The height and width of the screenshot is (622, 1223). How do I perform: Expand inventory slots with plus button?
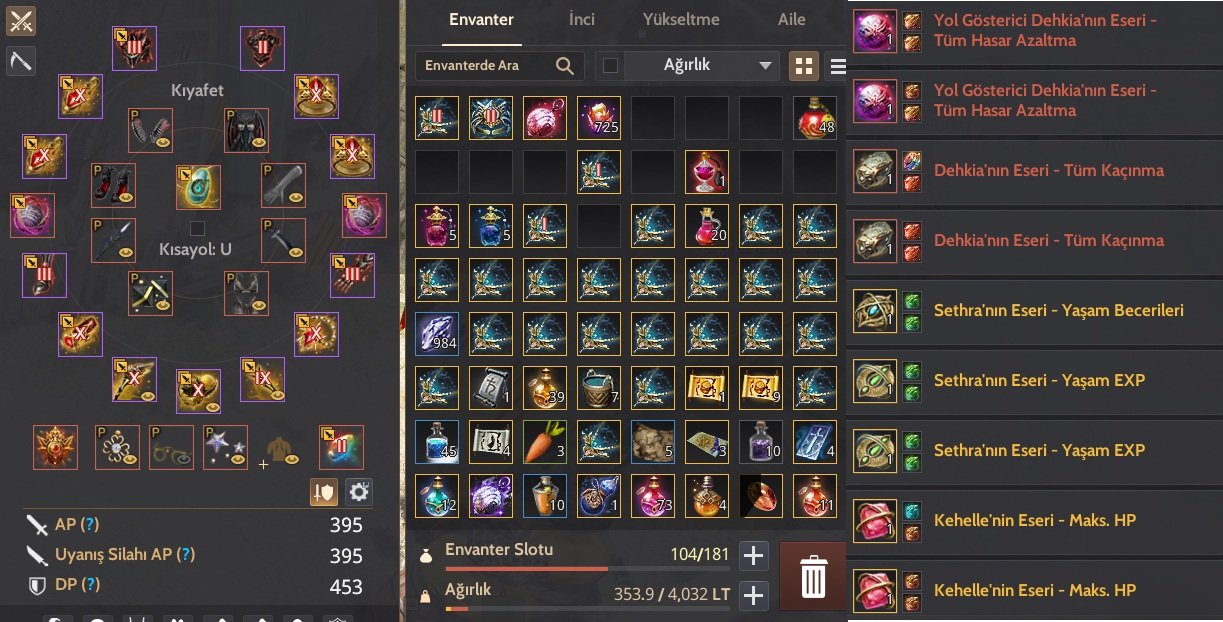click(x=753, y=556)
